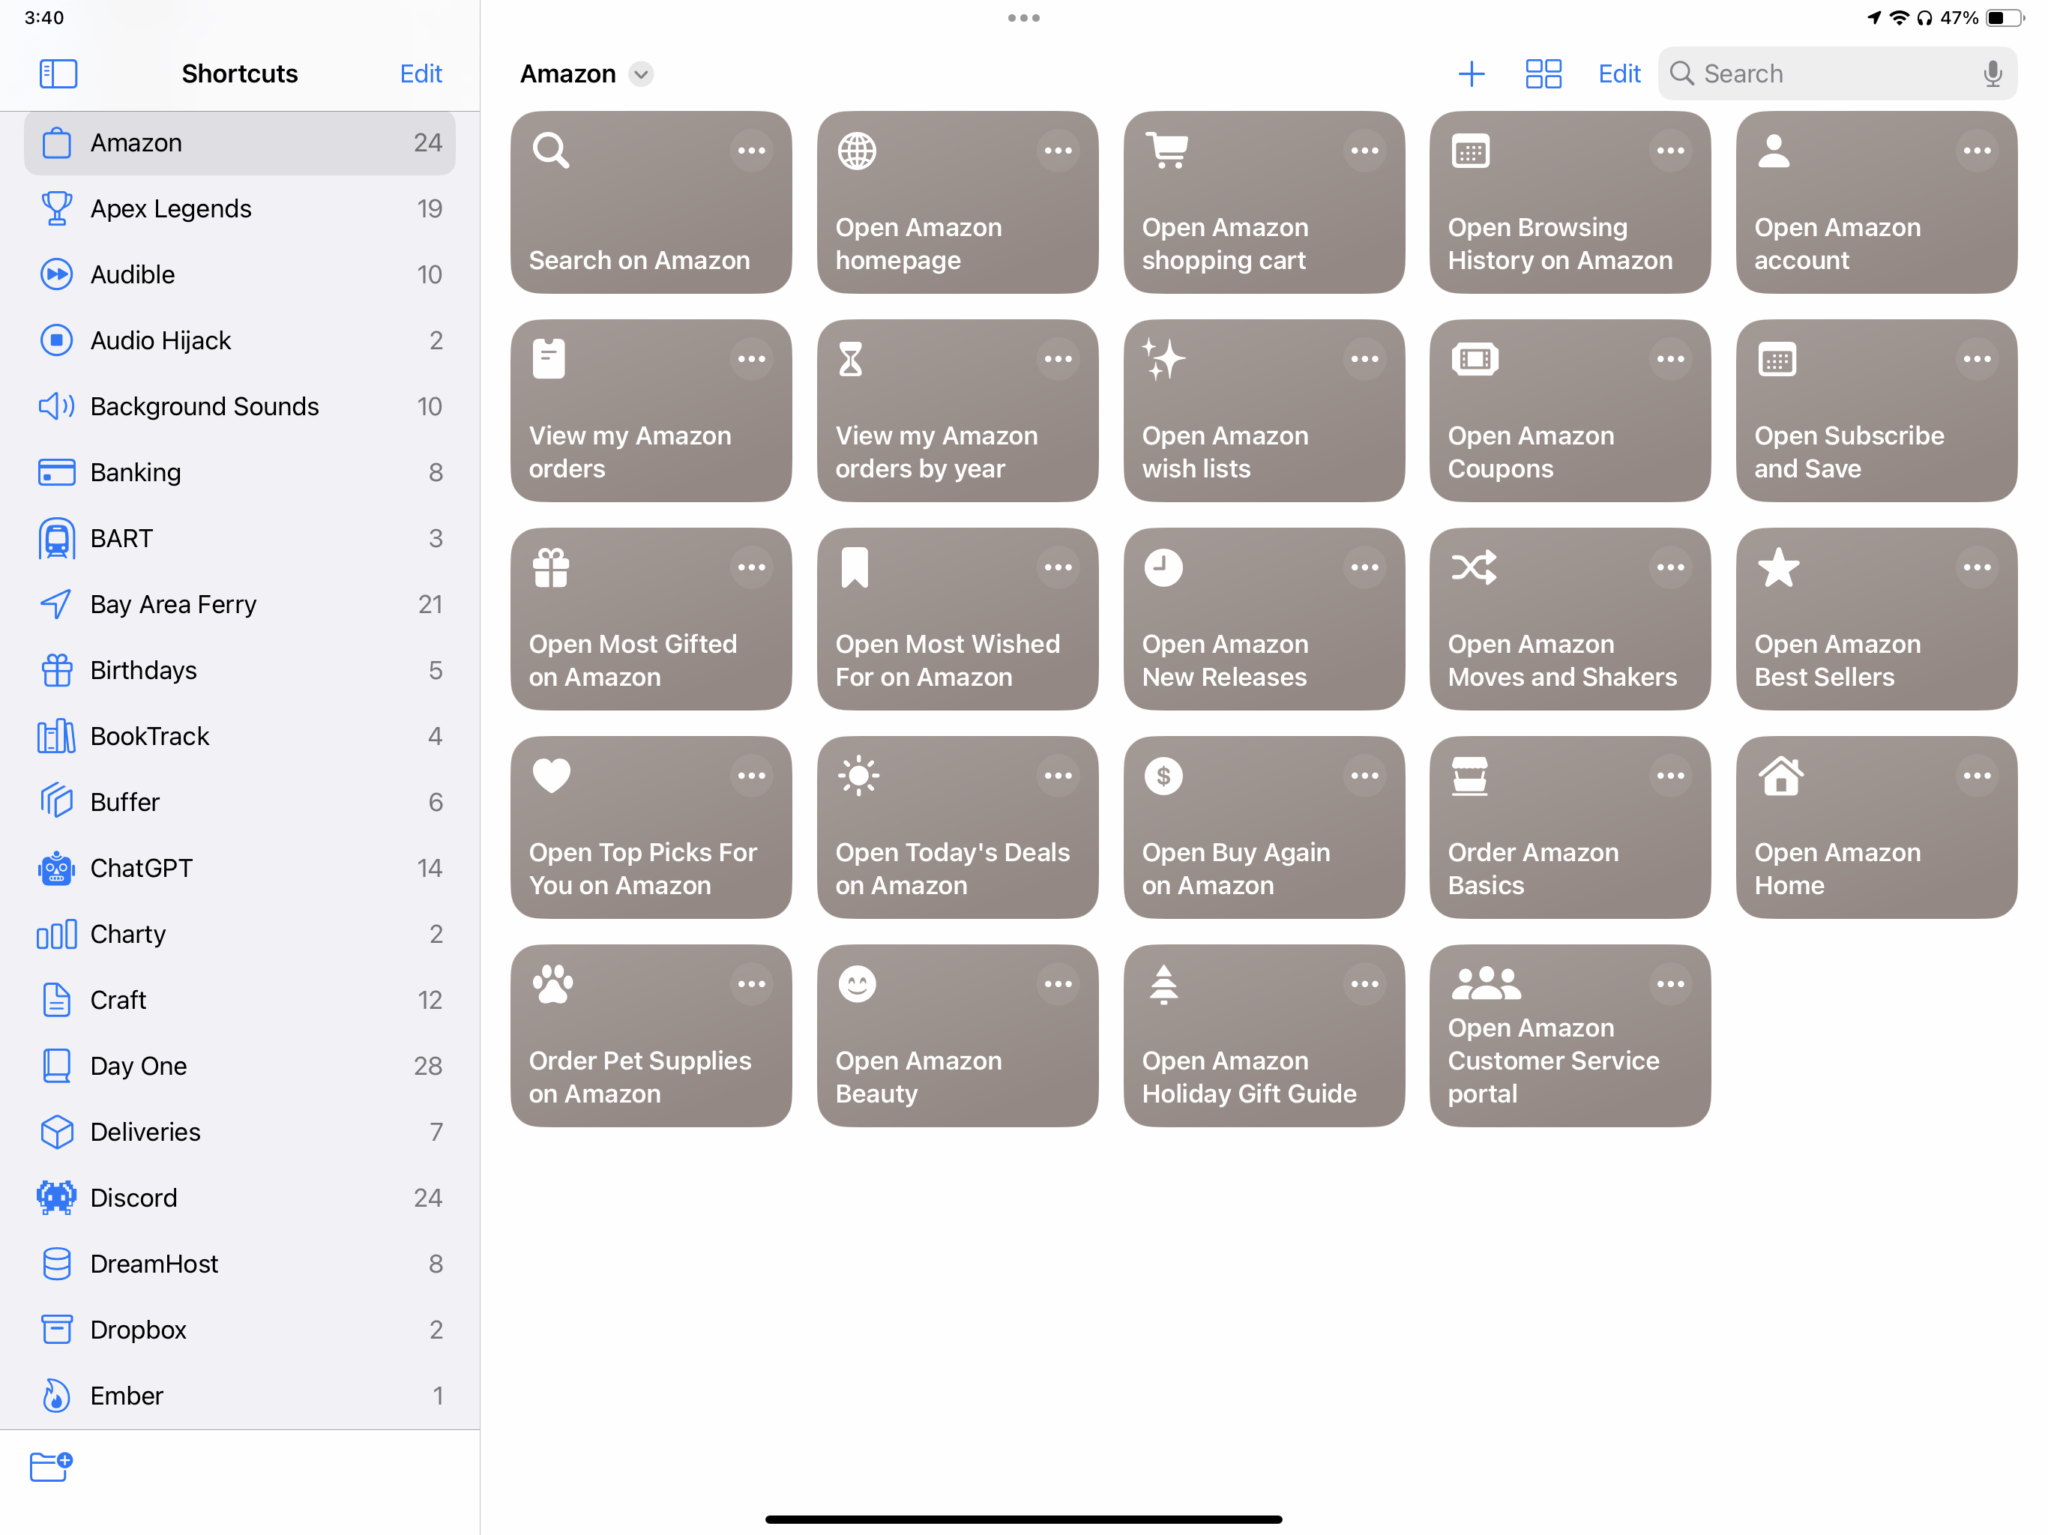Click the plus icon to add shortcut
The width and height of the screenshot is (2048, 1535).
1471,73
